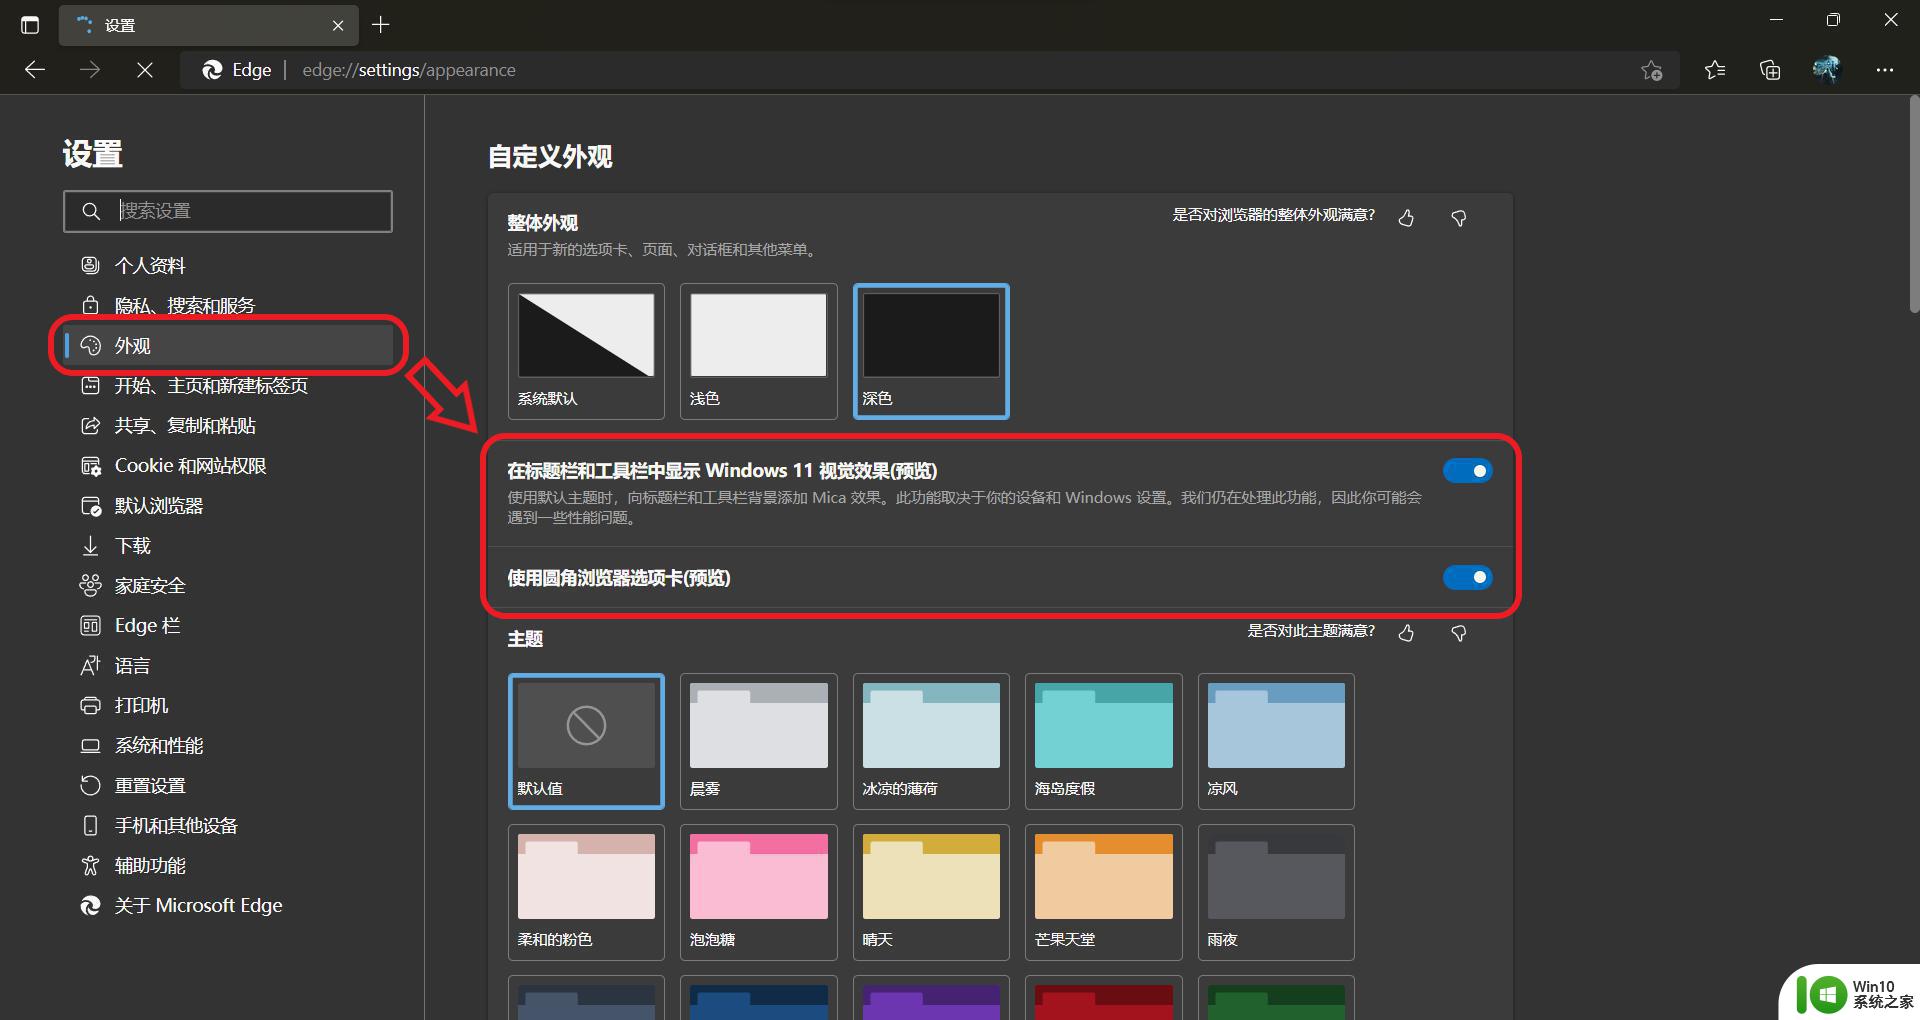
Task: Toggle rounded browser tabs switch
Action: click(x=1467, y=577)
